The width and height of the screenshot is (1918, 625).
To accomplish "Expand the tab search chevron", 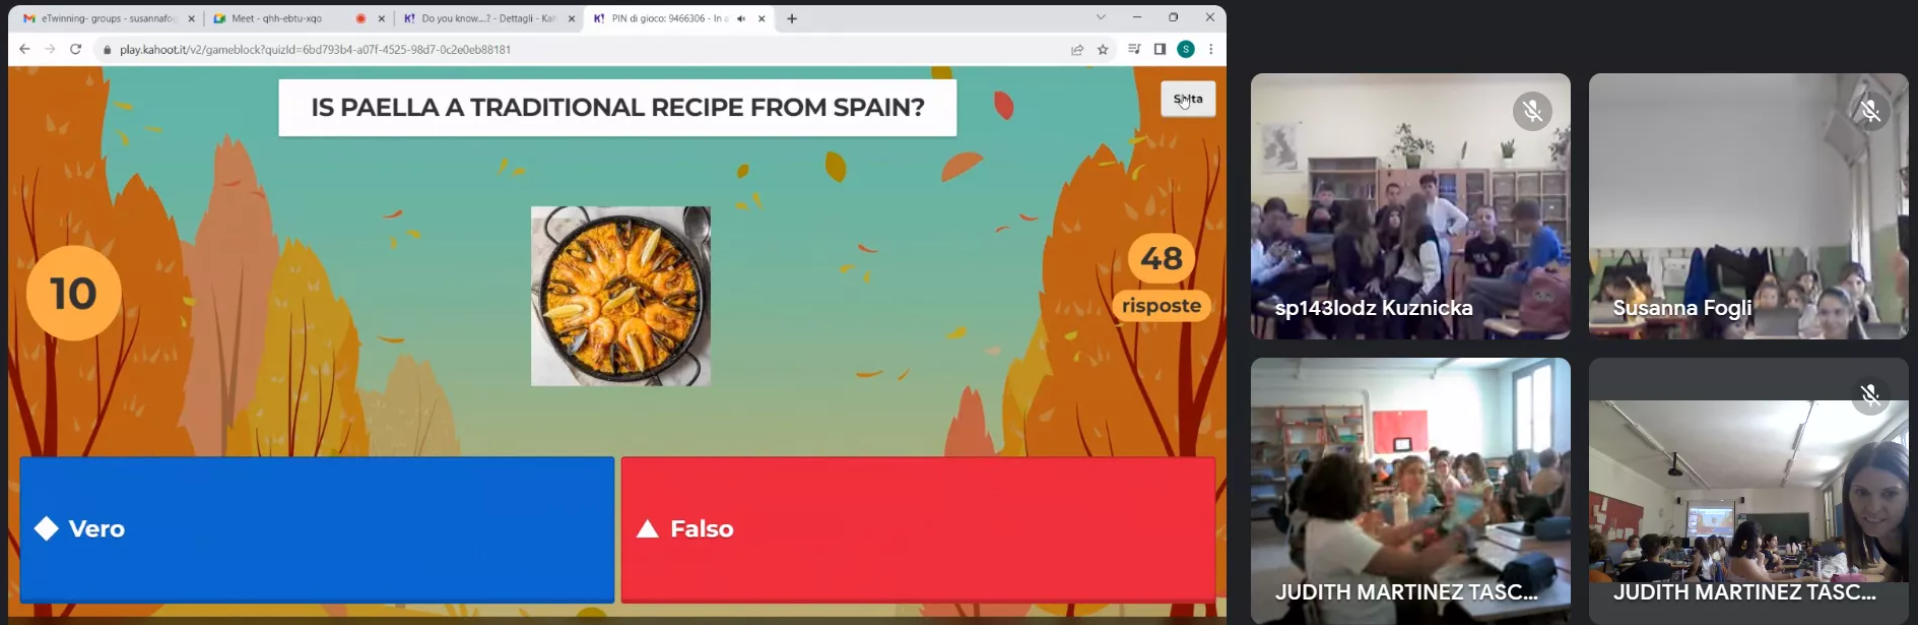I will coord(1101,17).
